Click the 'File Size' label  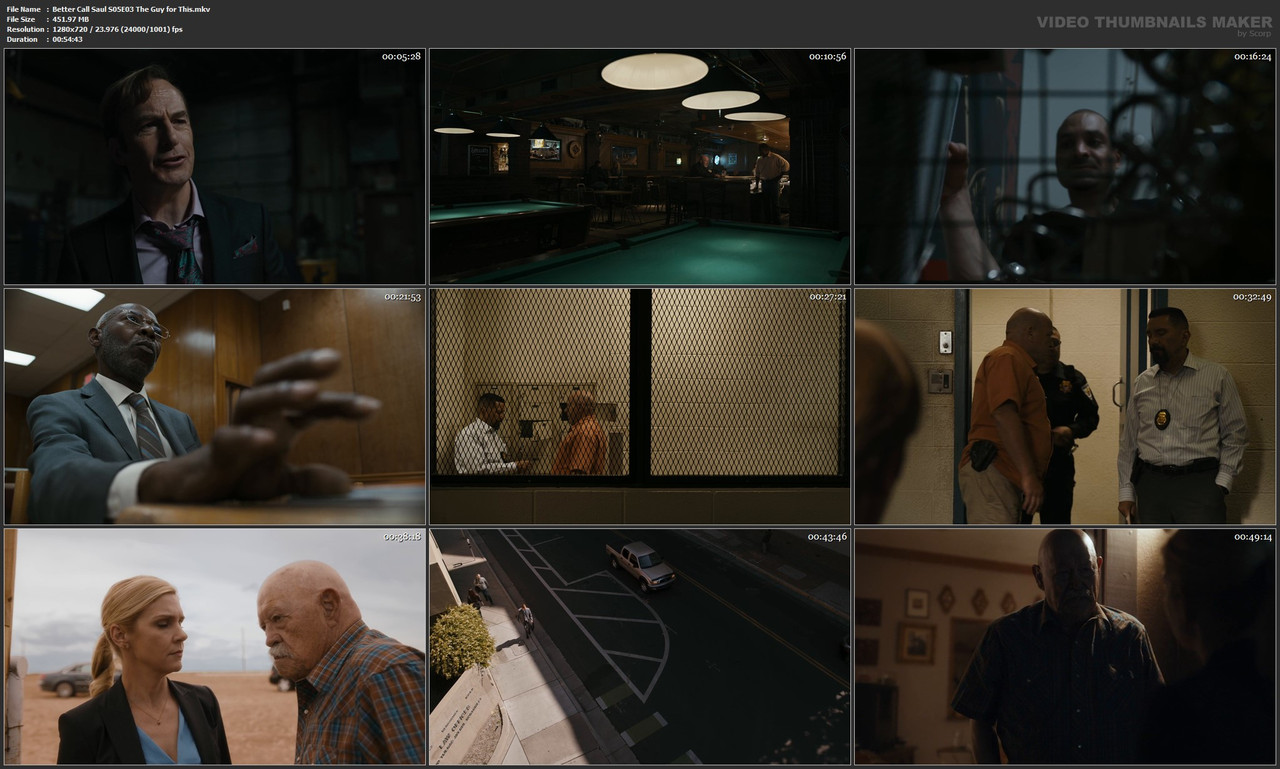click(21, 19)
